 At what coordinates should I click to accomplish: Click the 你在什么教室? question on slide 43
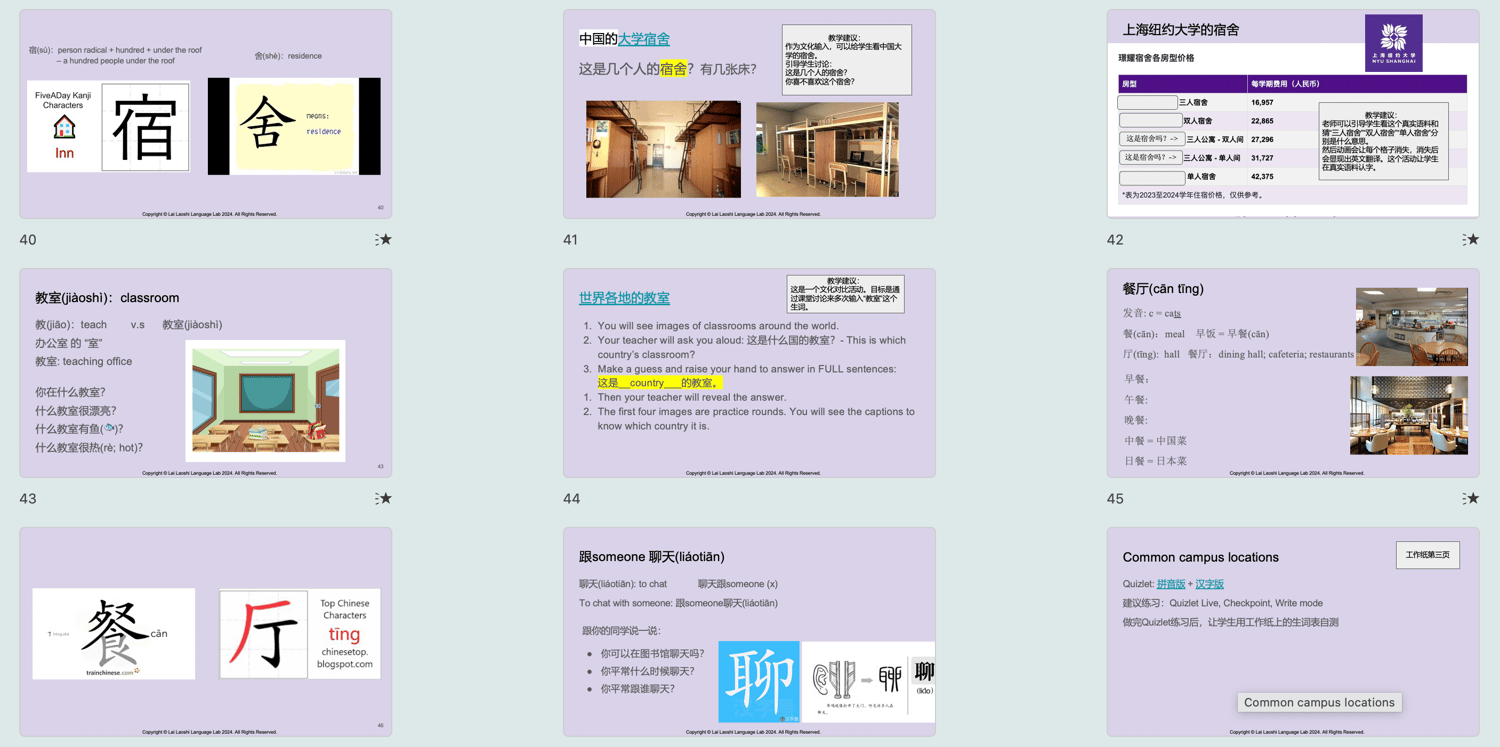tap(70, 393)
